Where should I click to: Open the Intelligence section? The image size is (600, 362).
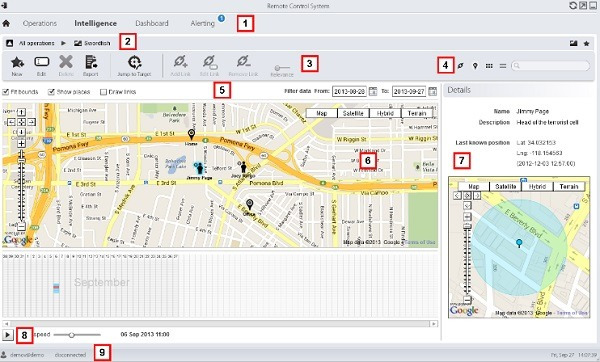point(95,23)
